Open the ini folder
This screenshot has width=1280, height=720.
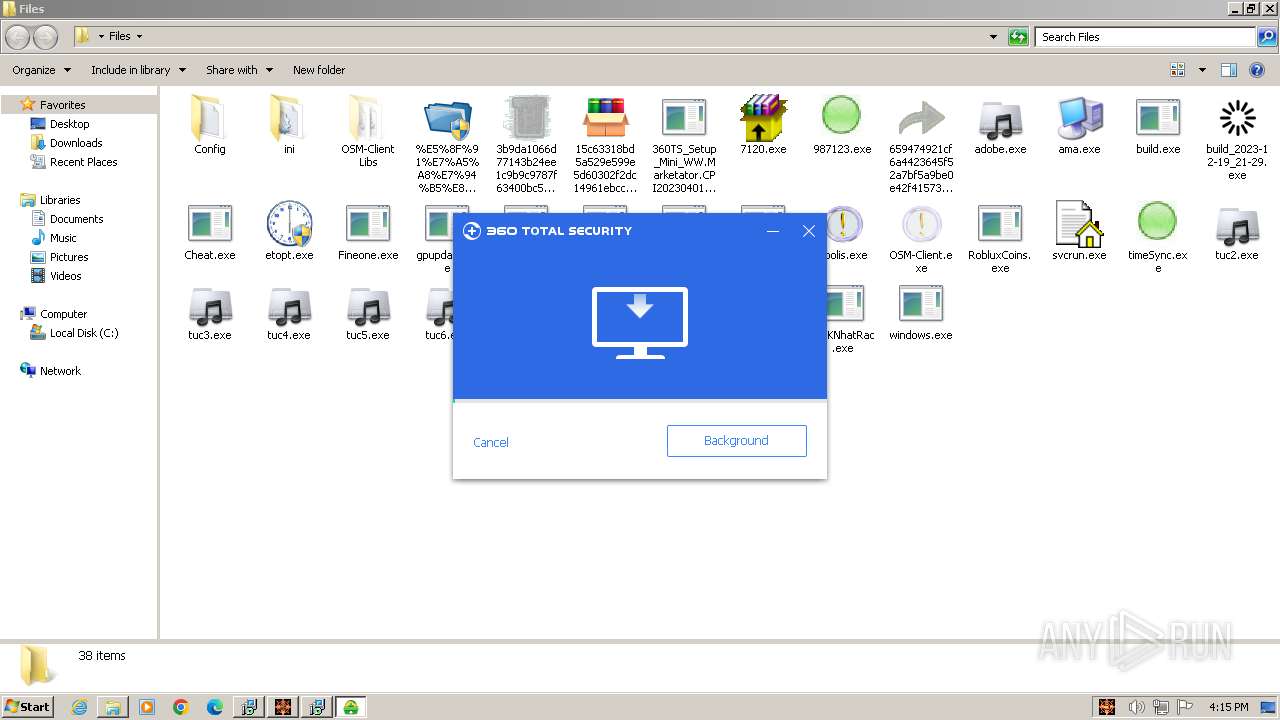(x=289, y=126)
